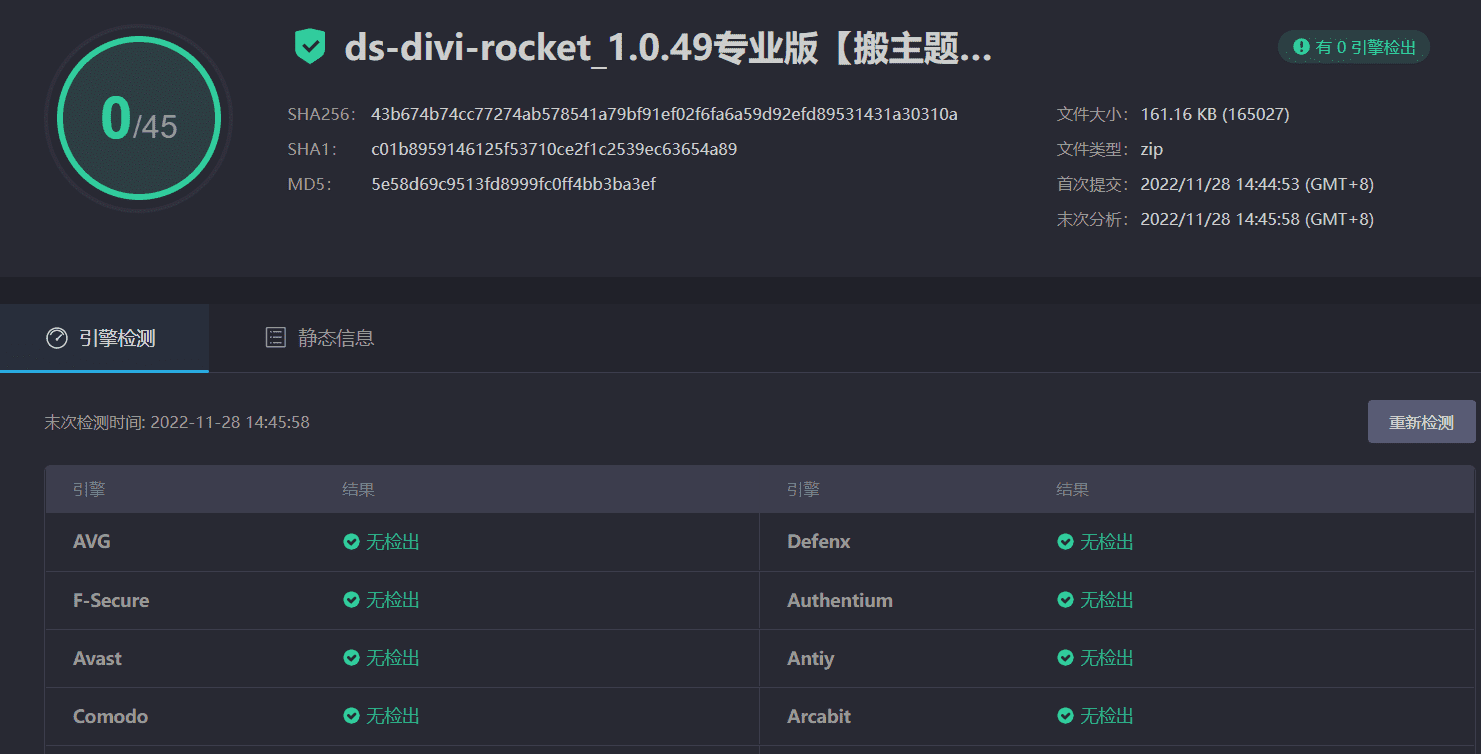Click the F-Secure engine name
Viewport: 1481px width, 754px height.
tap(111, 600)
